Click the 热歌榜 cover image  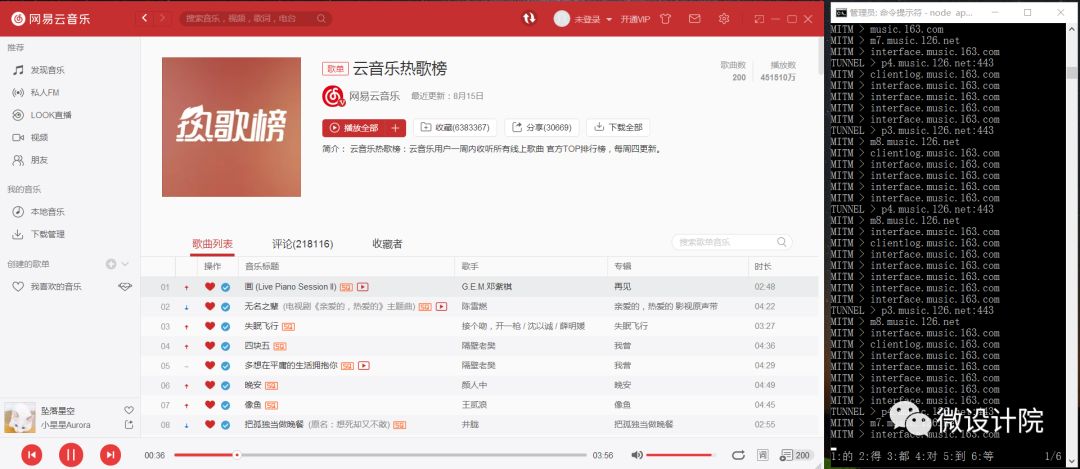pyautogui.click(x=231, y=127)
